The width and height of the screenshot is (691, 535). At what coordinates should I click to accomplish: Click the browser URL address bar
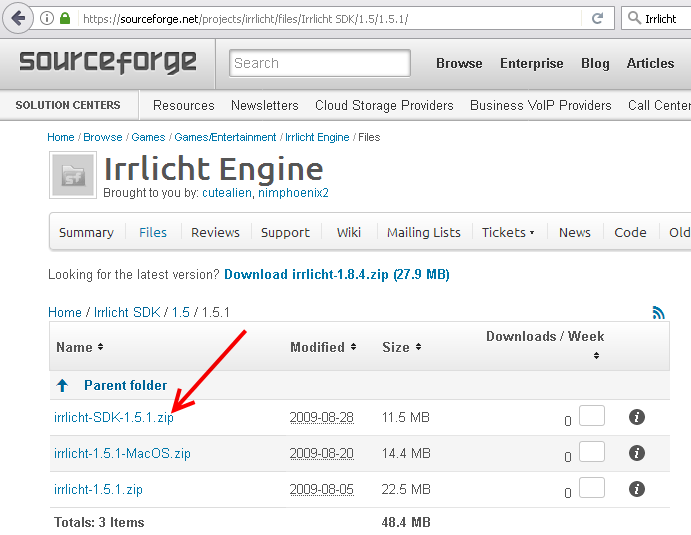click(328, 19)
